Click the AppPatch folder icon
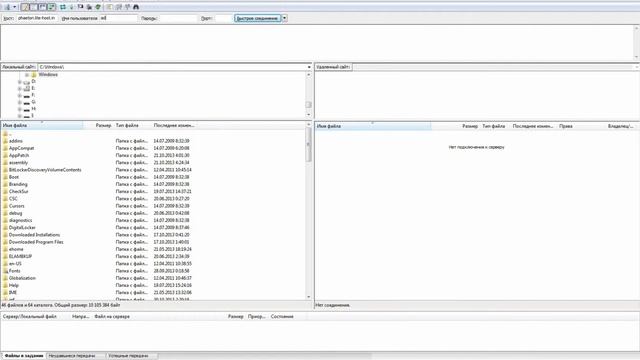Screen dimensions: 640x360 [x=5, y=156]
